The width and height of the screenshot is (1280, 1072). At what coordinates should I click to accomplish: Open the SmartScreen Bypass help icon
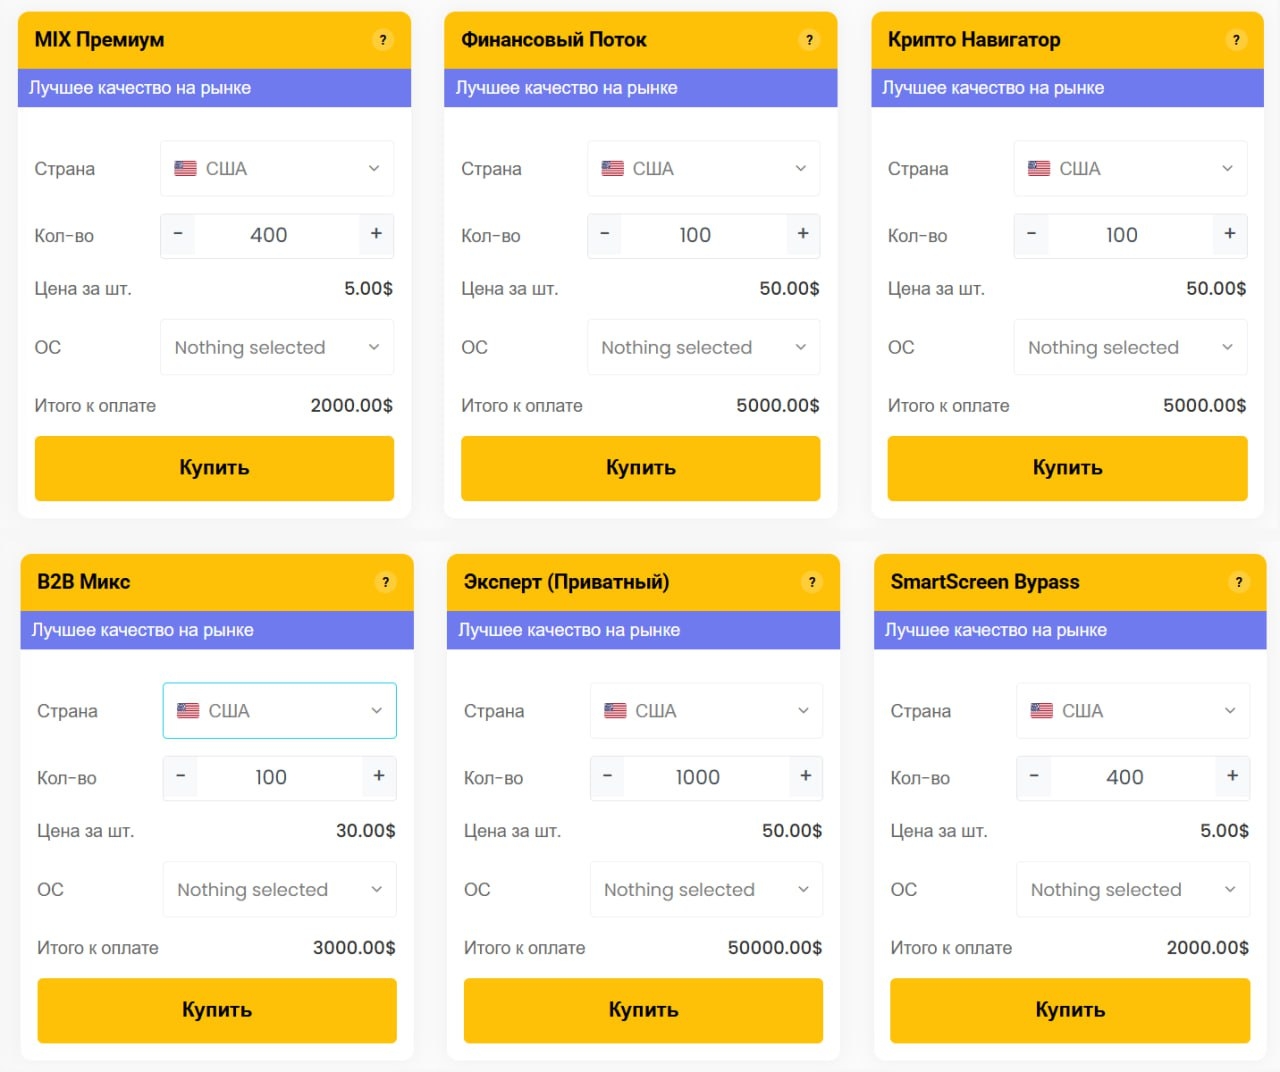1239,582
